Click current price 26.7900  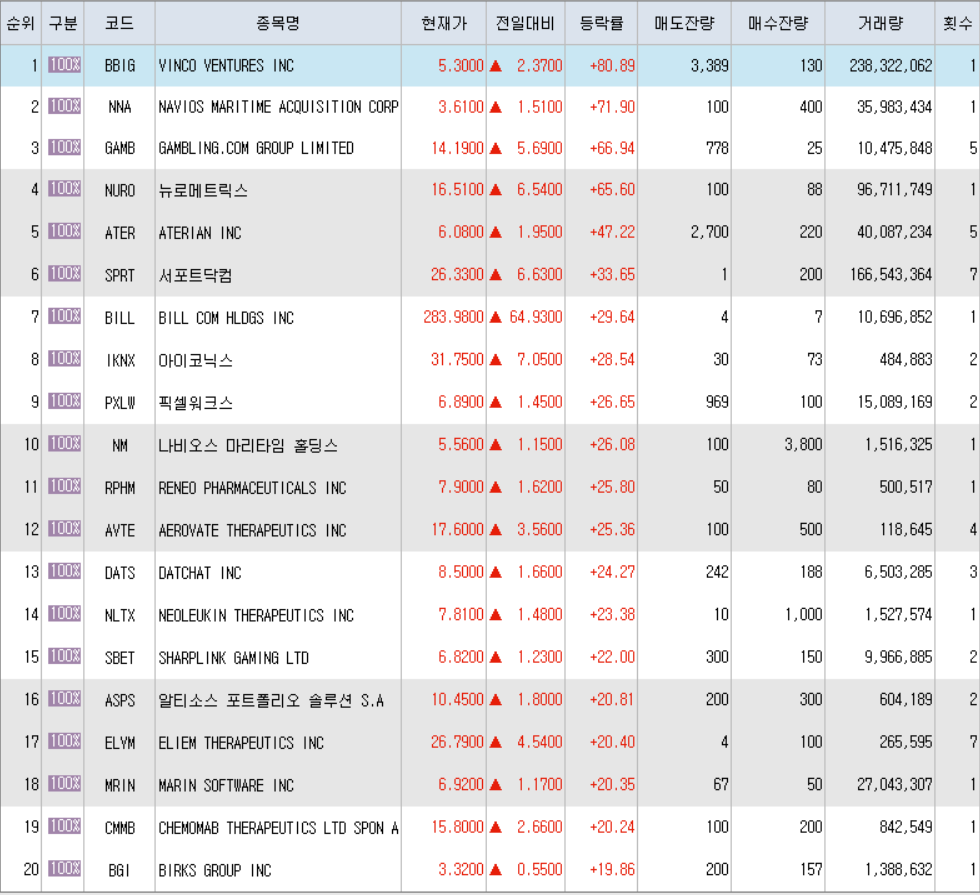click(x=458, y=742)
